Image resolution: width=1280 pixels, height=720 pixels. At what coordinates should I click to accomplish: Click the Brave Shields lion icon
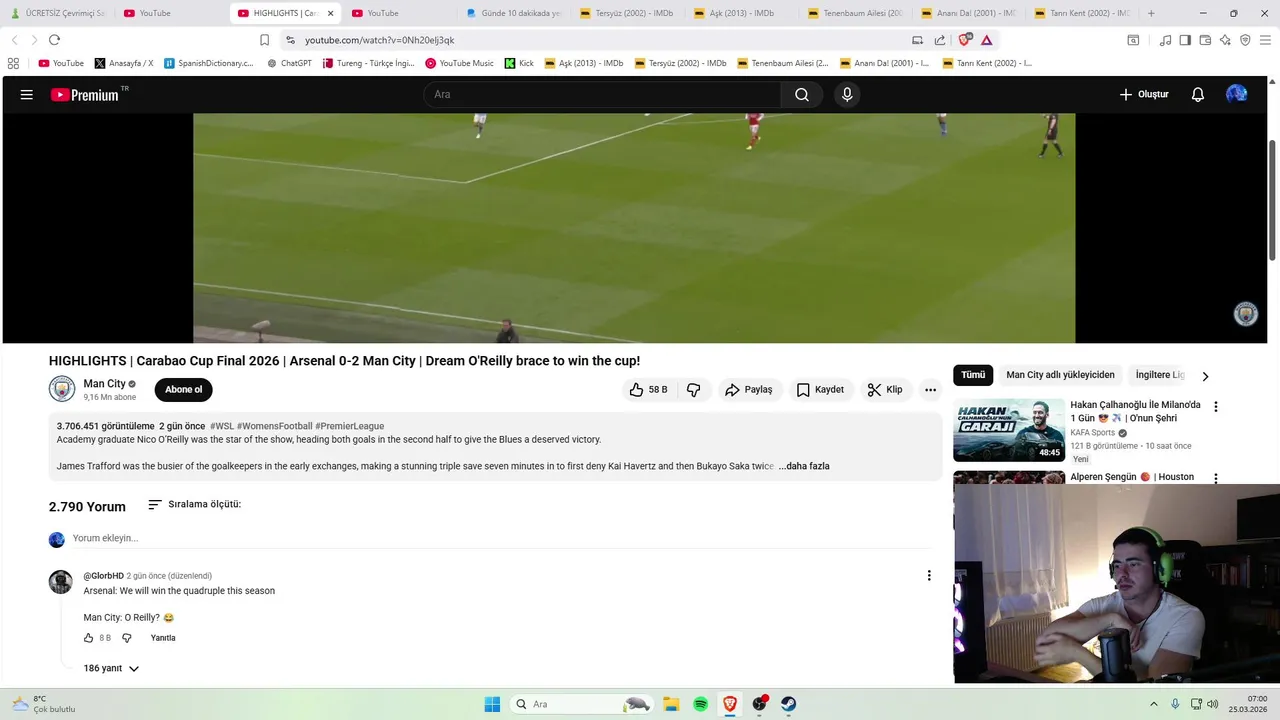click(965, 40)
